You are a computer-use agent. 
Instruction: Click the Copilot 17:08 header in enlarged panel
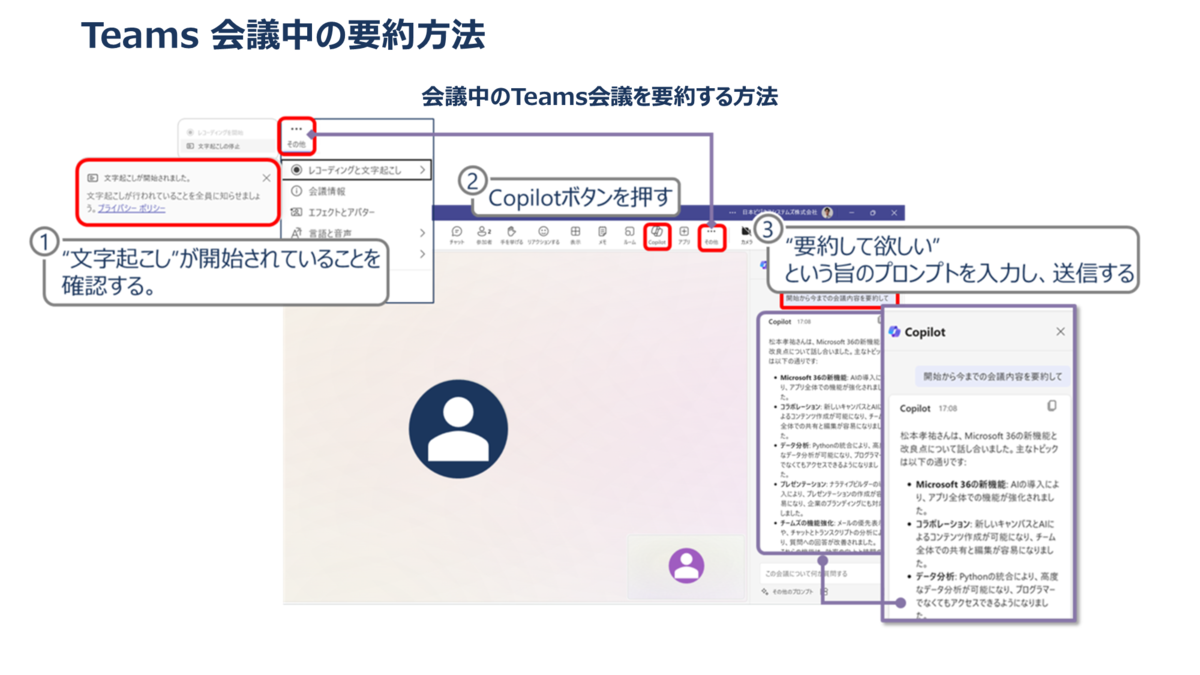pyautogui.click(x=928, y=408)
